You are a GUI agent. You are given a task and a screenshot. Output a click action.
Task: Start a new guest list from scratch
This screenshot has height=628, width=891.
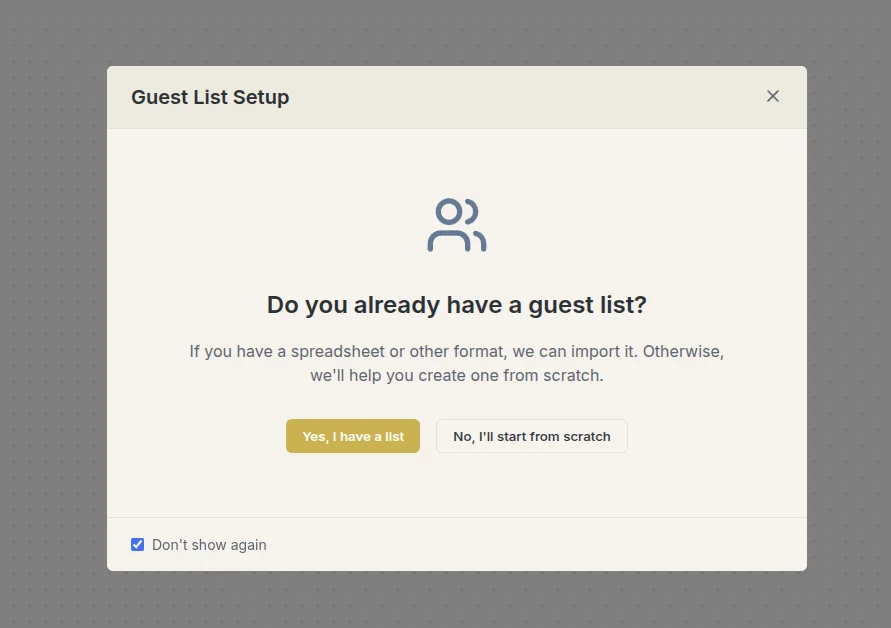[x=531, y=436]
